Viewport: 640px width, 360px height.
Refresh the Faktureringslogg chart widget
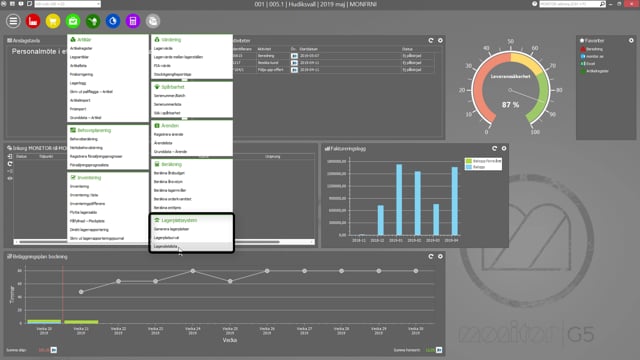click(x=494, y=149)
